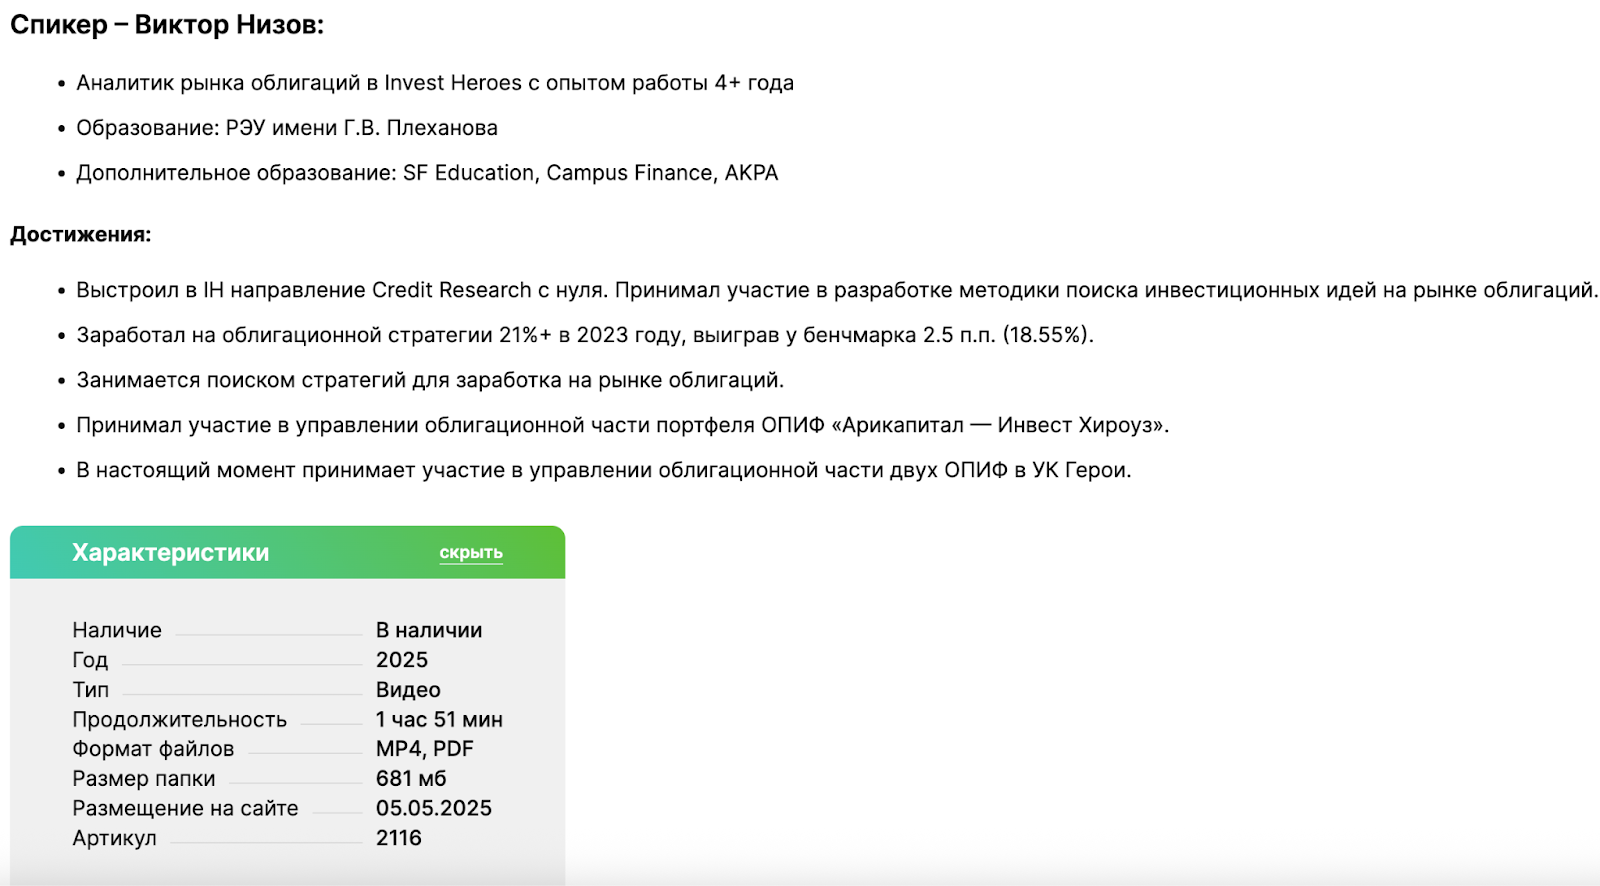Click the bullet starting with "Занимается поиском стратегий"
The image size is (1600, 886).
(x=430, y=380)
